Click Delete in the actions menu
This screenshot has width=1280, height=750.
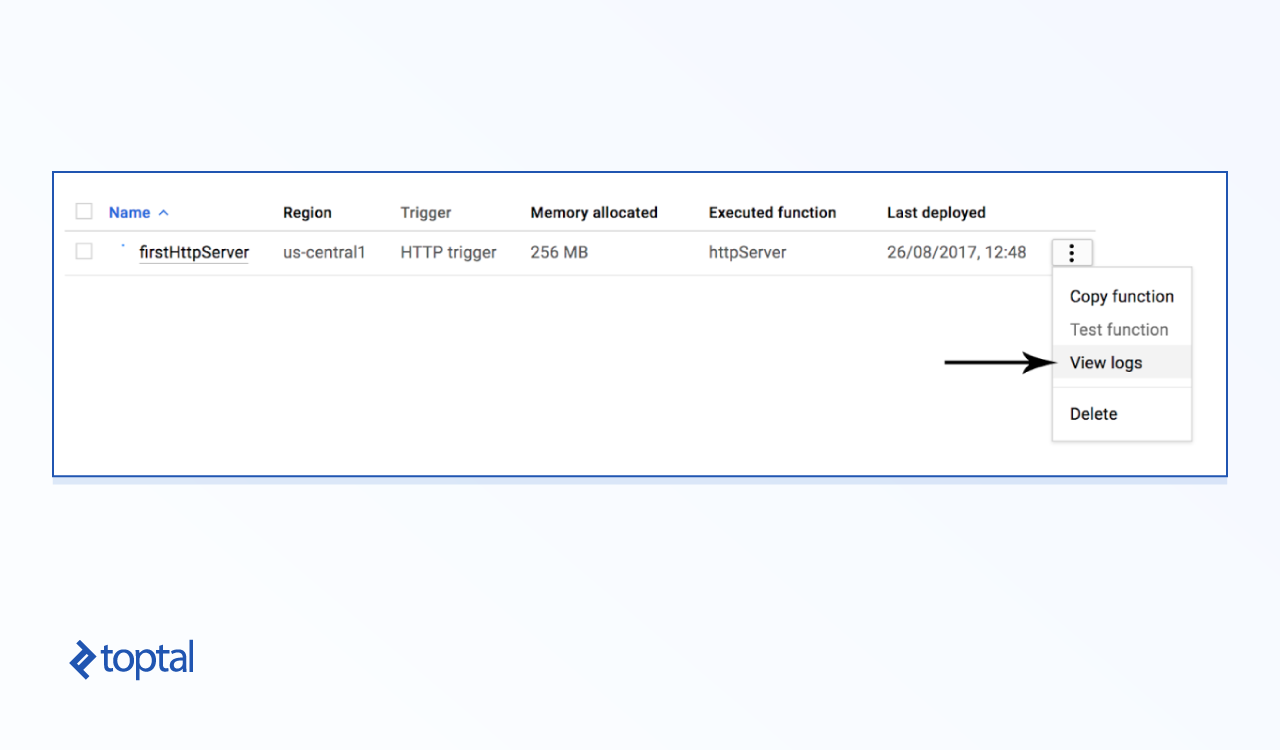1093,413
